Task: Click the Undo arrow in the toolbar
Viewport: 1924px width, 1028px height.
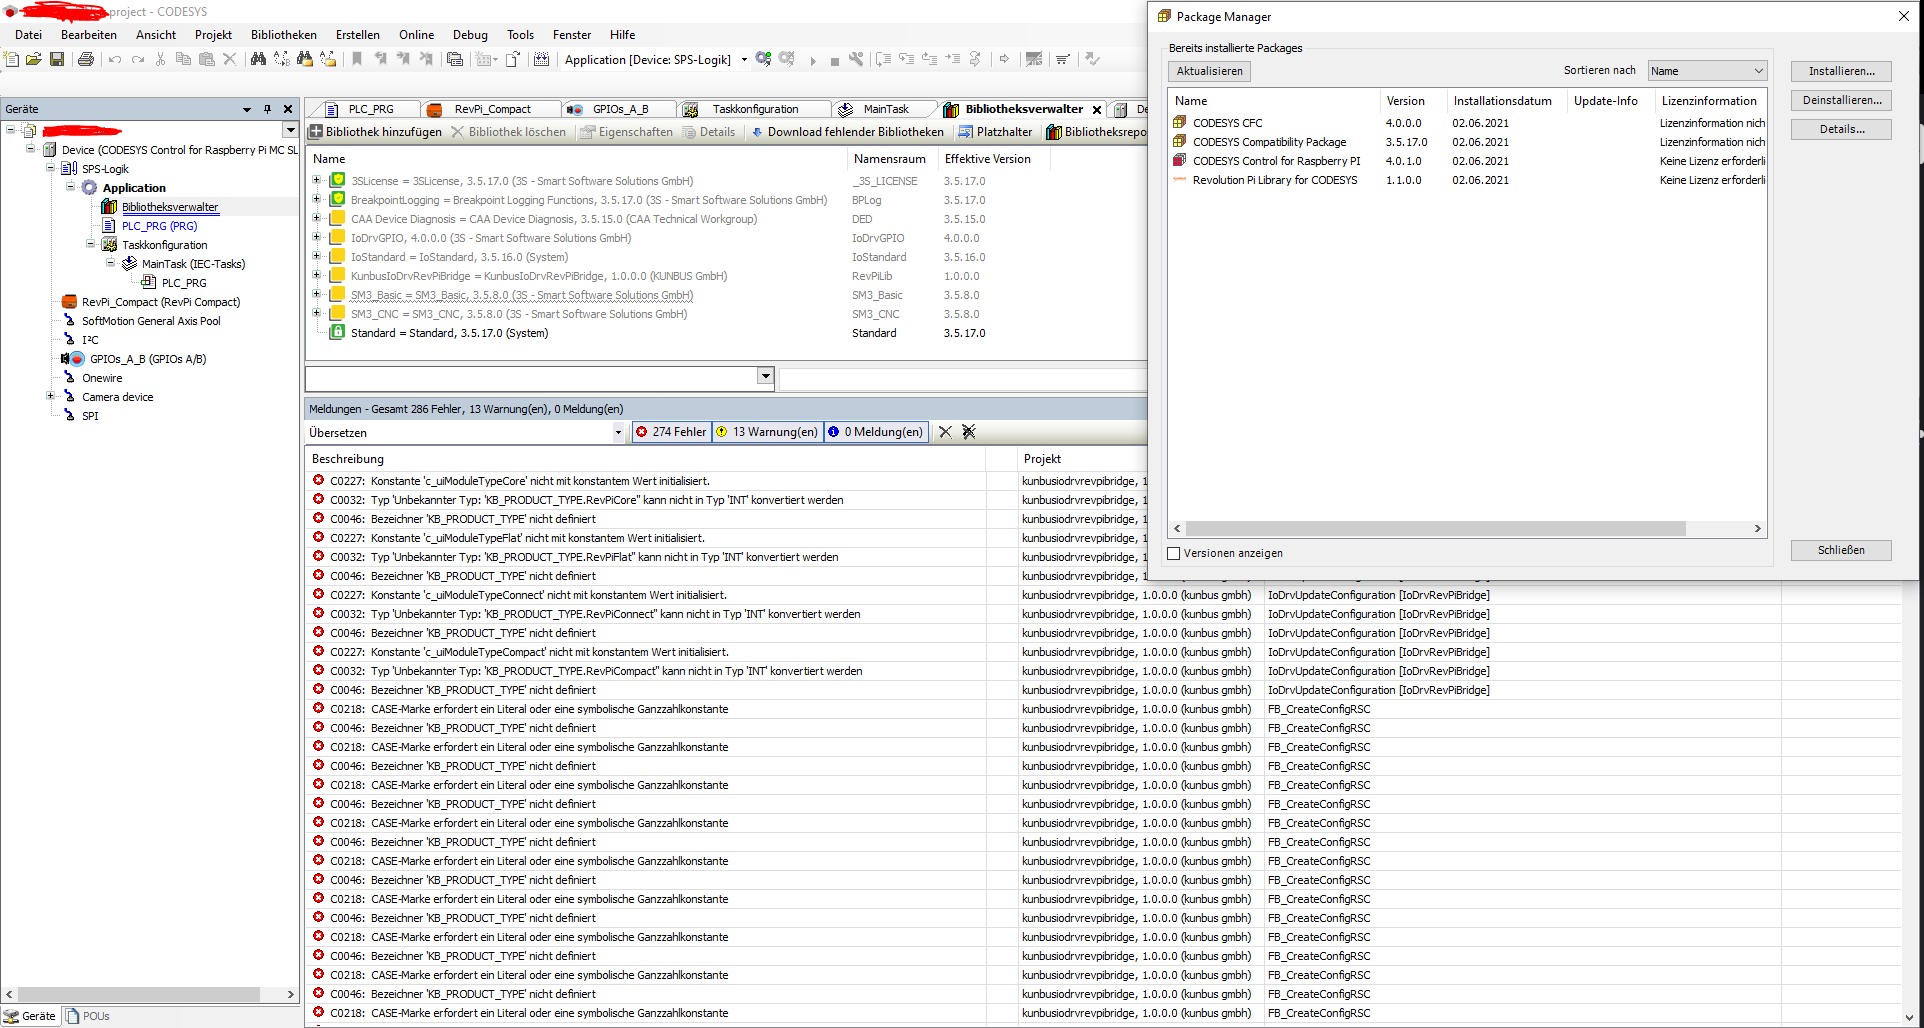Action: 115,59
